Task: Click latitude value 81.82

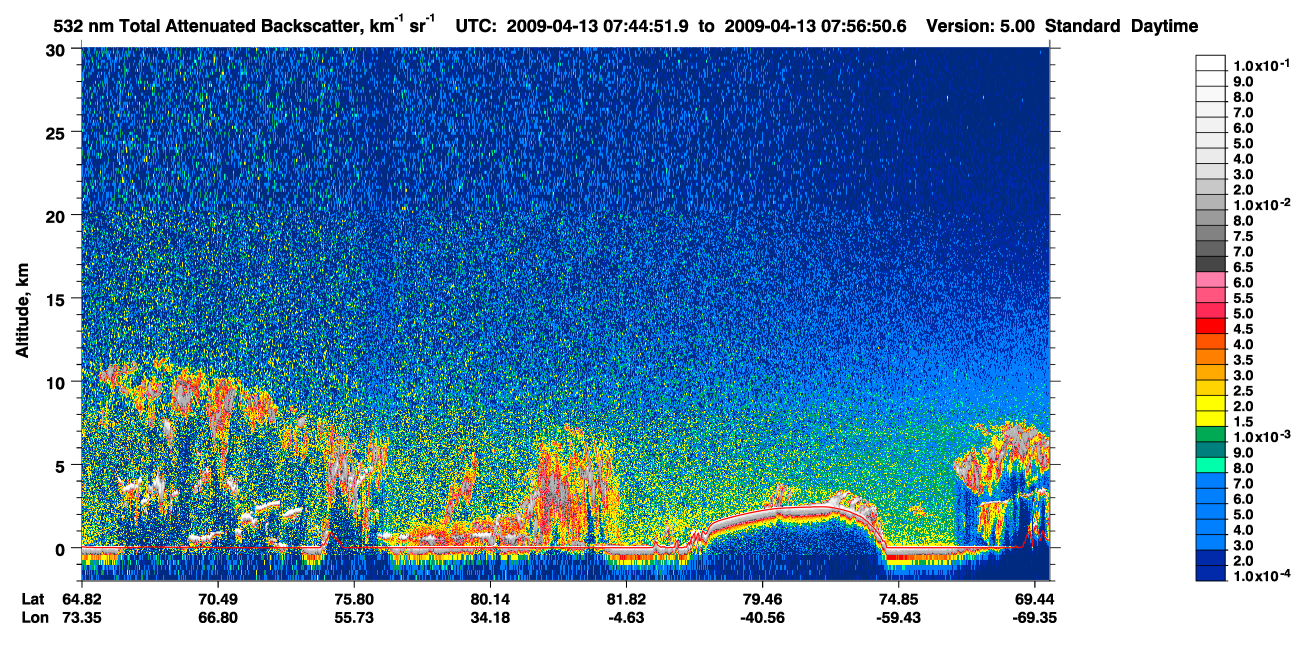Action: click(x=625, y=598)
